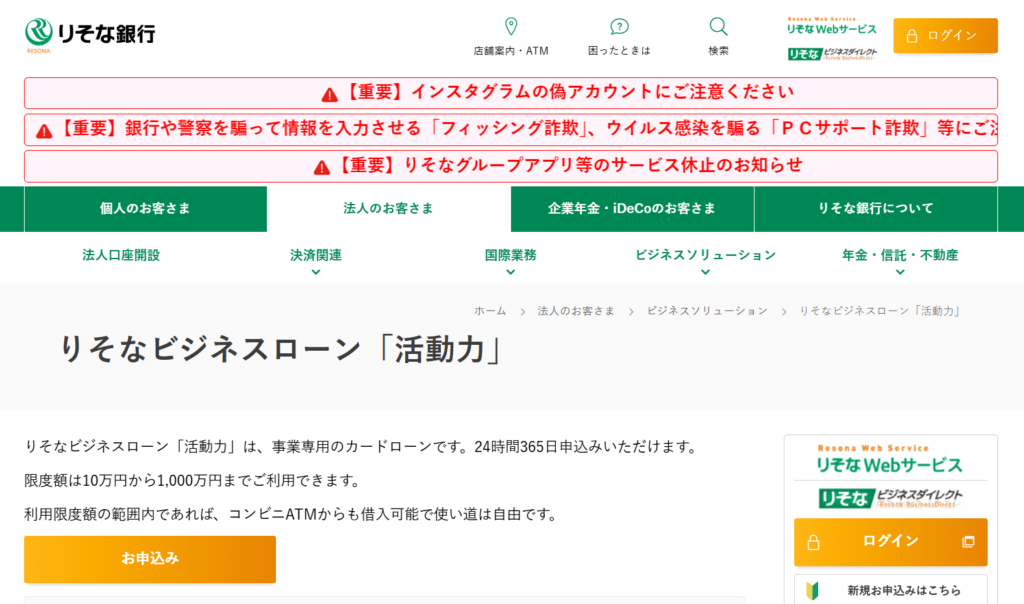The width and height of the screenshot is (1024, 604).
Task: Click the beginner mark icon beside 新規お申込み
Action: click(812, 590)
